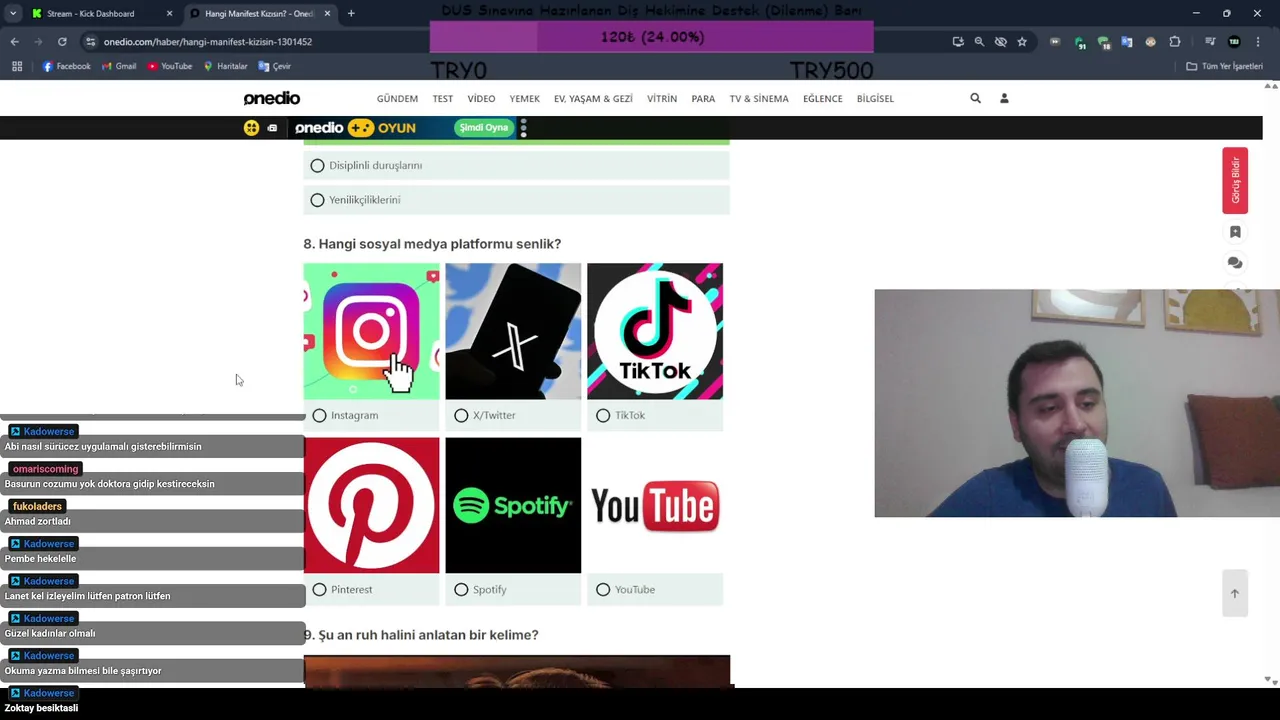Click the red Görüş Bildir feedback button
Viewport: 1280px width, 720px height.
coord(1234,181)
